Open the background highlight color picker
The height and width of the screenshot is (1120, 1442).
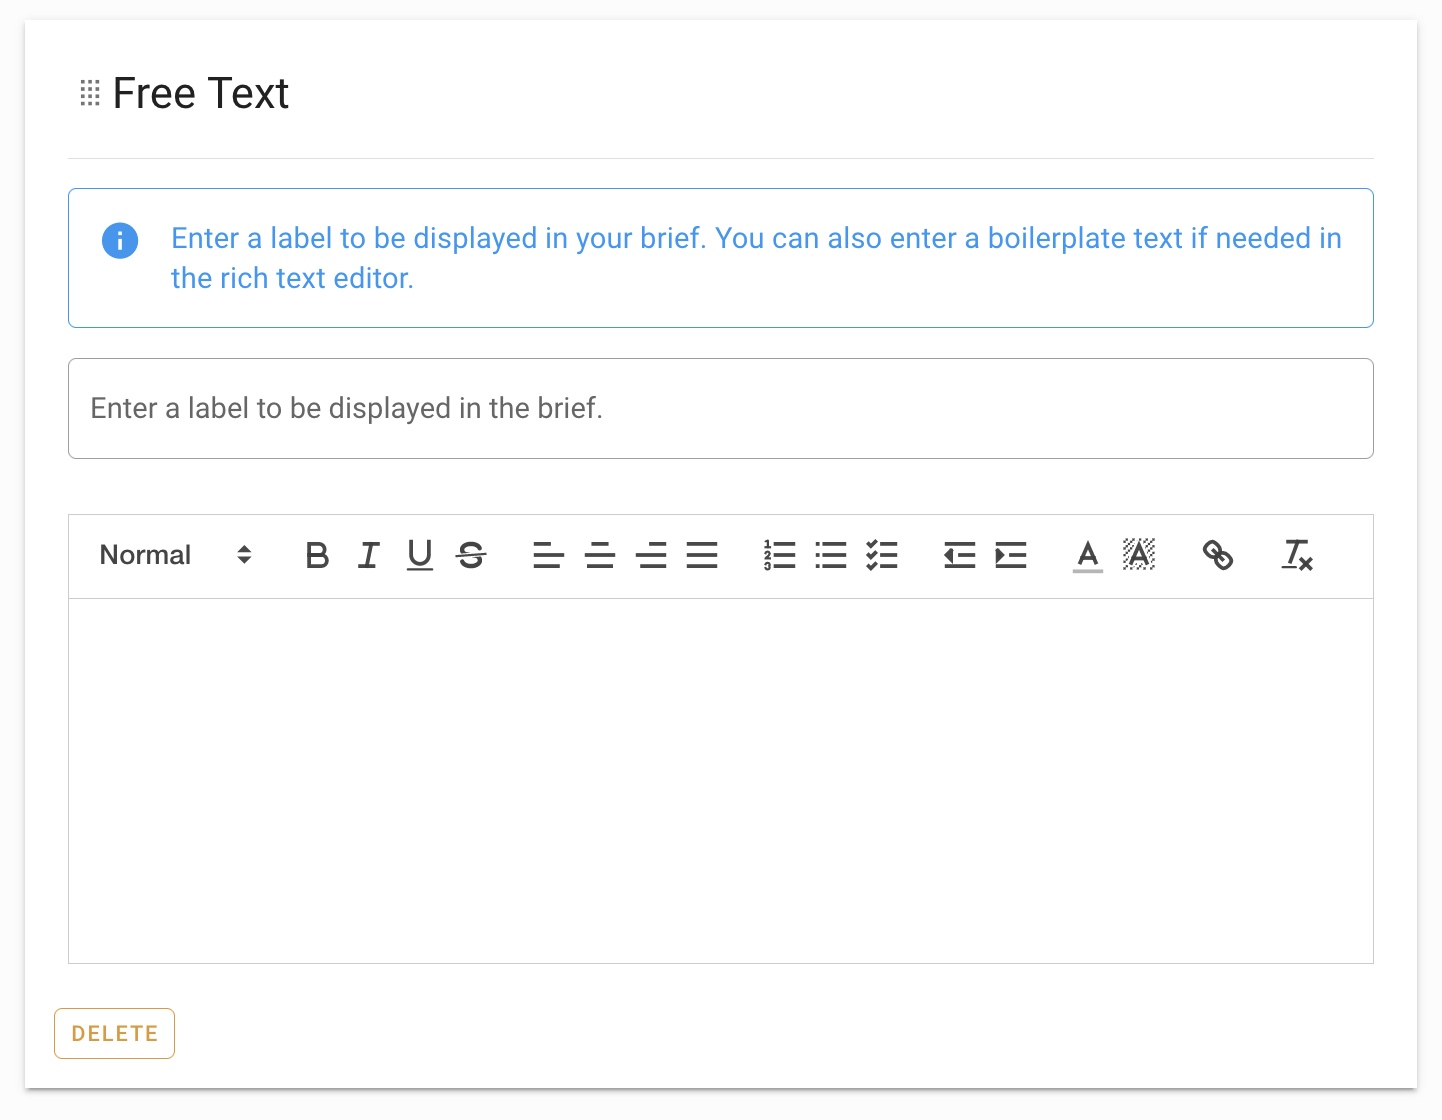1139,555
